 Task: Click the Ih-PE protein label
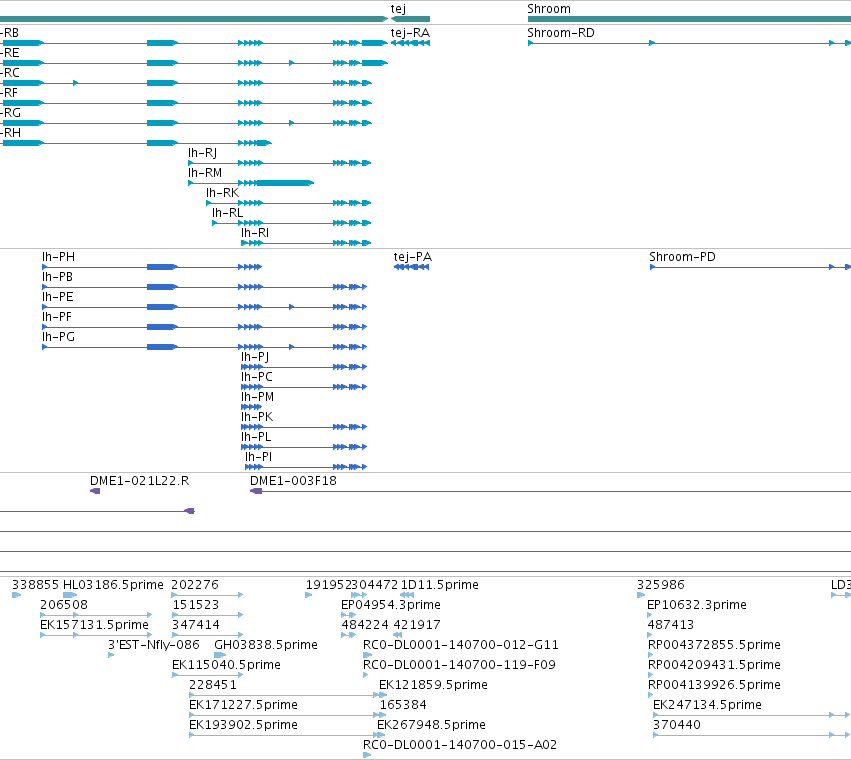(x=58, y=297)
